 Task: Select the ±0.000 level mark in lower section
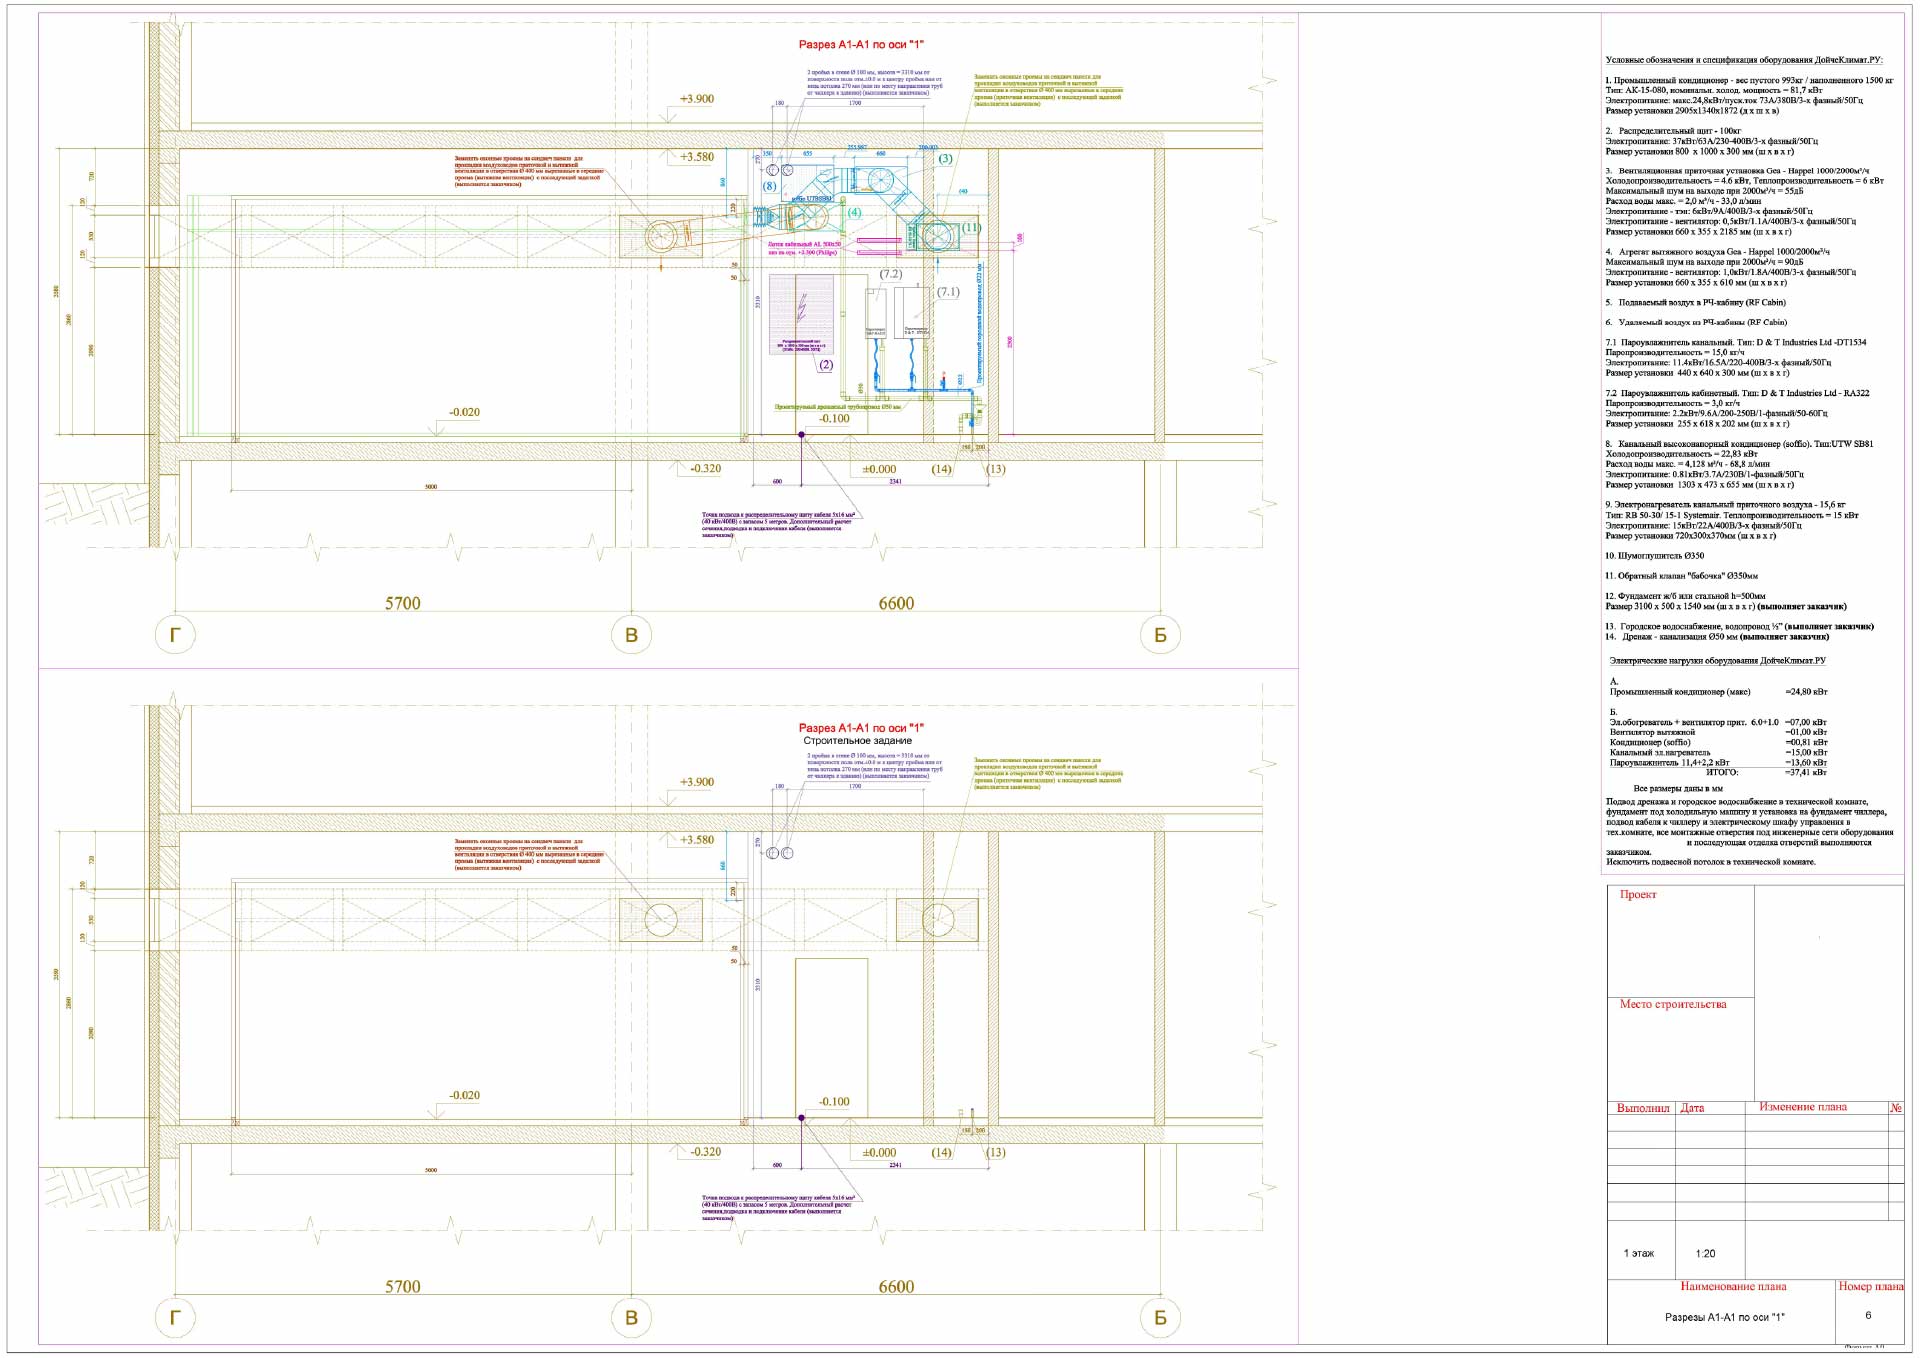coord(879,1152)
